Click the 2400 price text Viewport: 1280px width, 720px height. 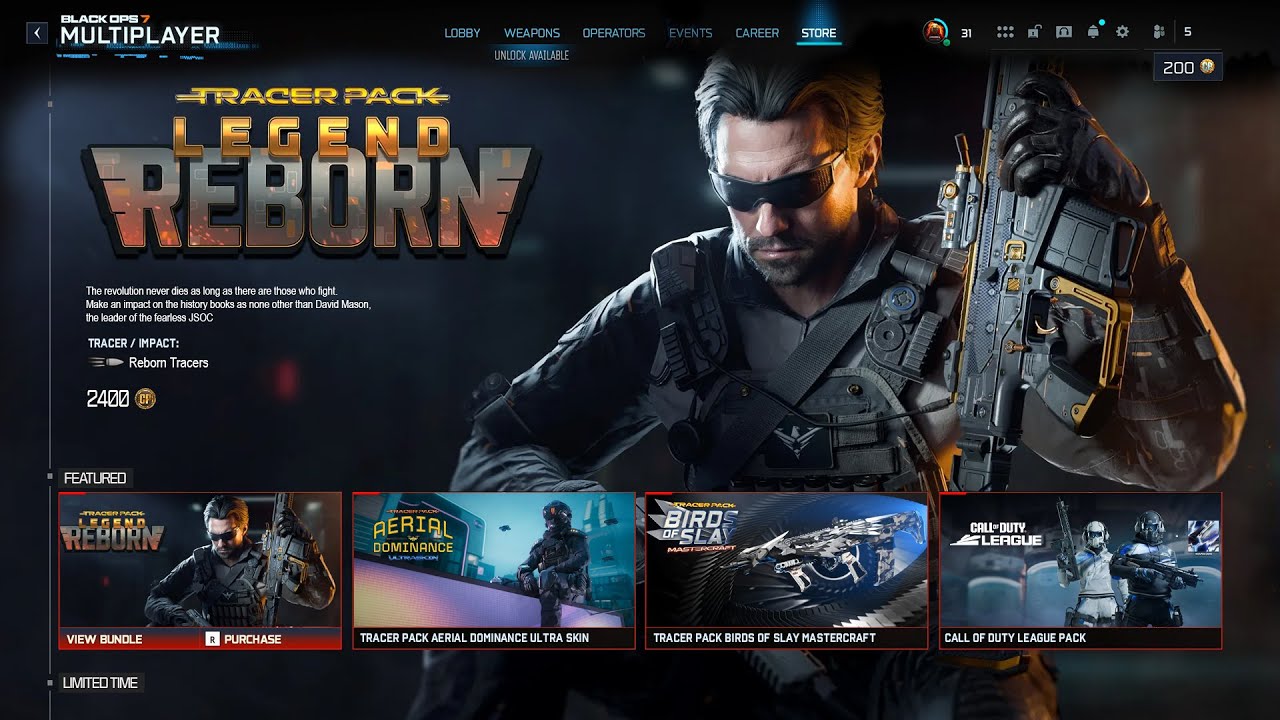click(108, 399)
